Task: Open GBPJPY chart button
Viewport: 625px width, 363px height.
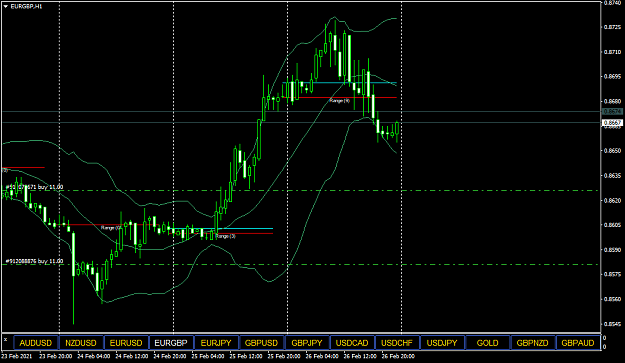Action: click(x=307, y=343)
